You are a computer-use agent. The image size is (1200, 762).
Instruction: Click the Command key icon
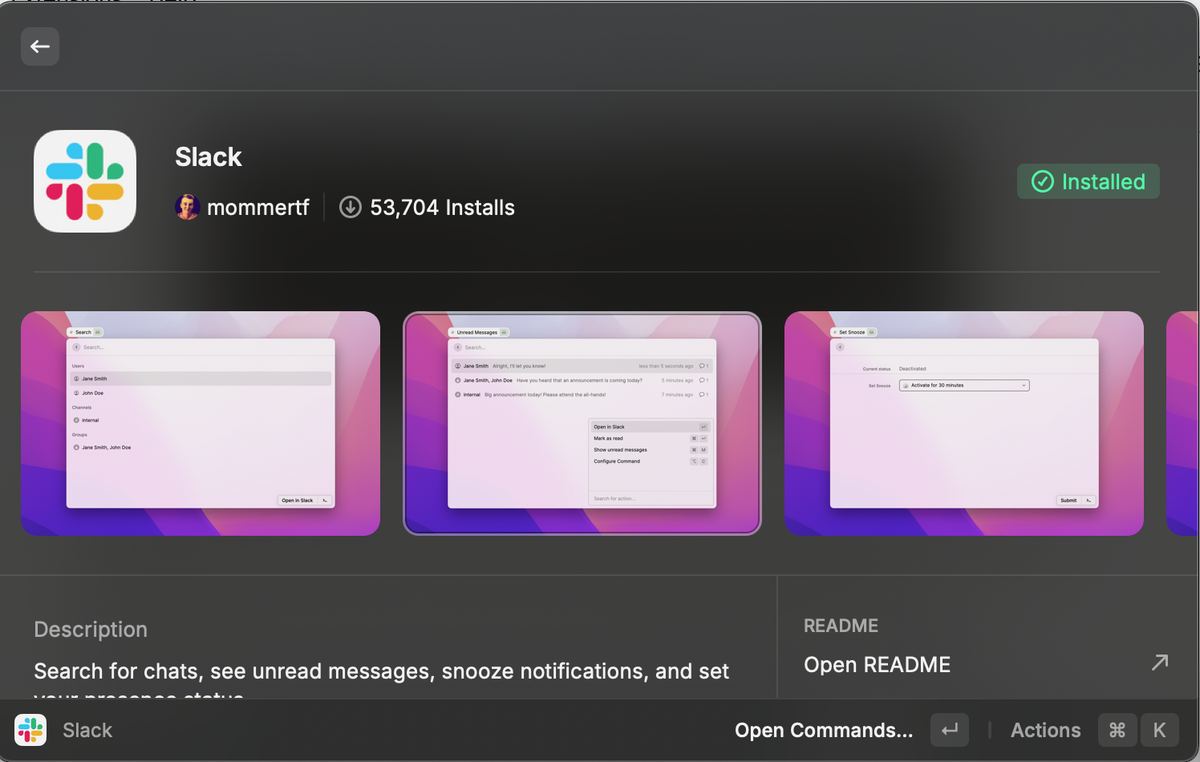tap(1118, 730)
